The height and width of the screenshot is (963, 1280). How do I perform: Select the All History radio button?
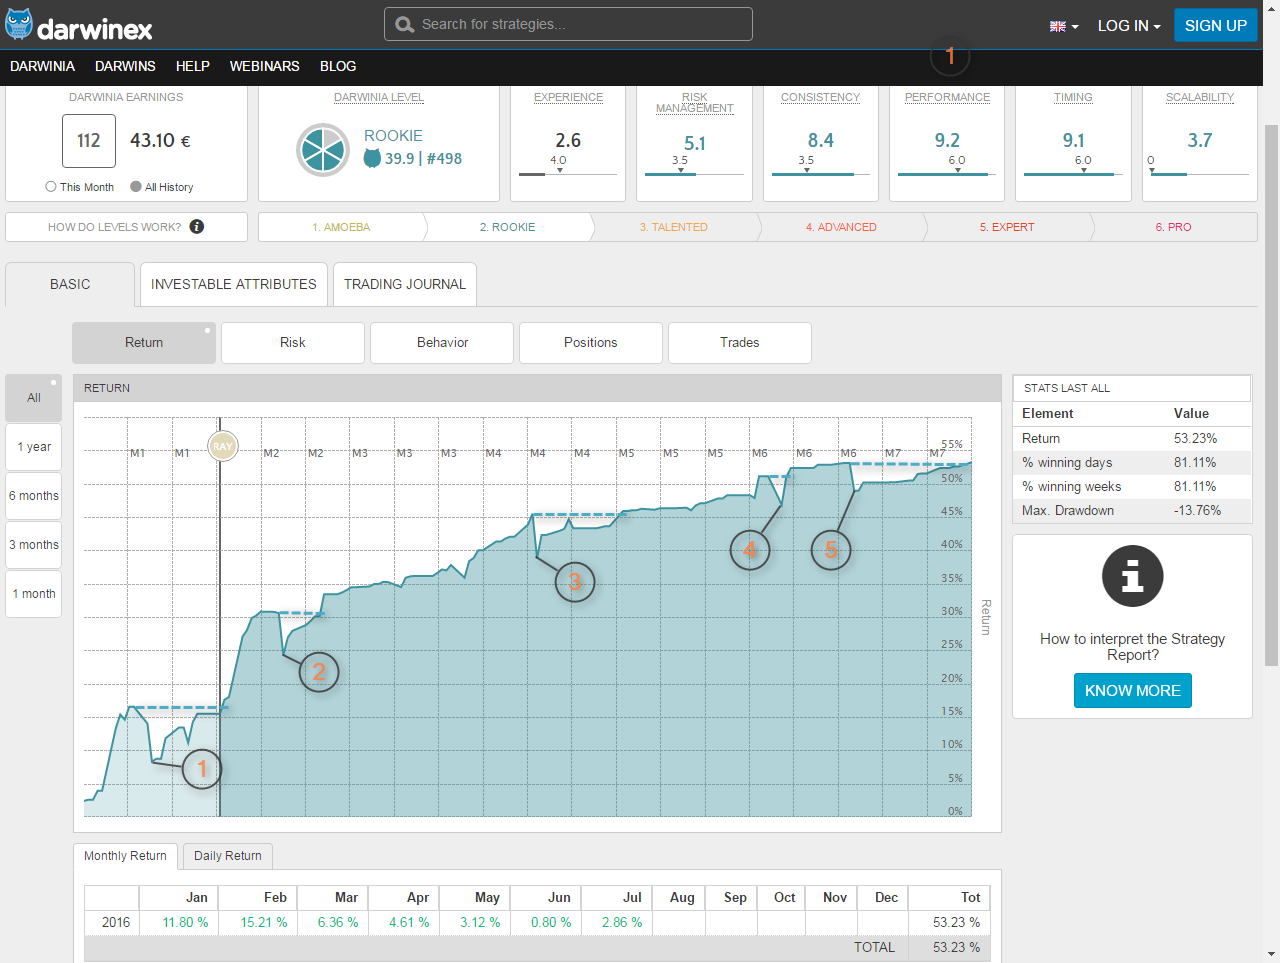point(136,187)
